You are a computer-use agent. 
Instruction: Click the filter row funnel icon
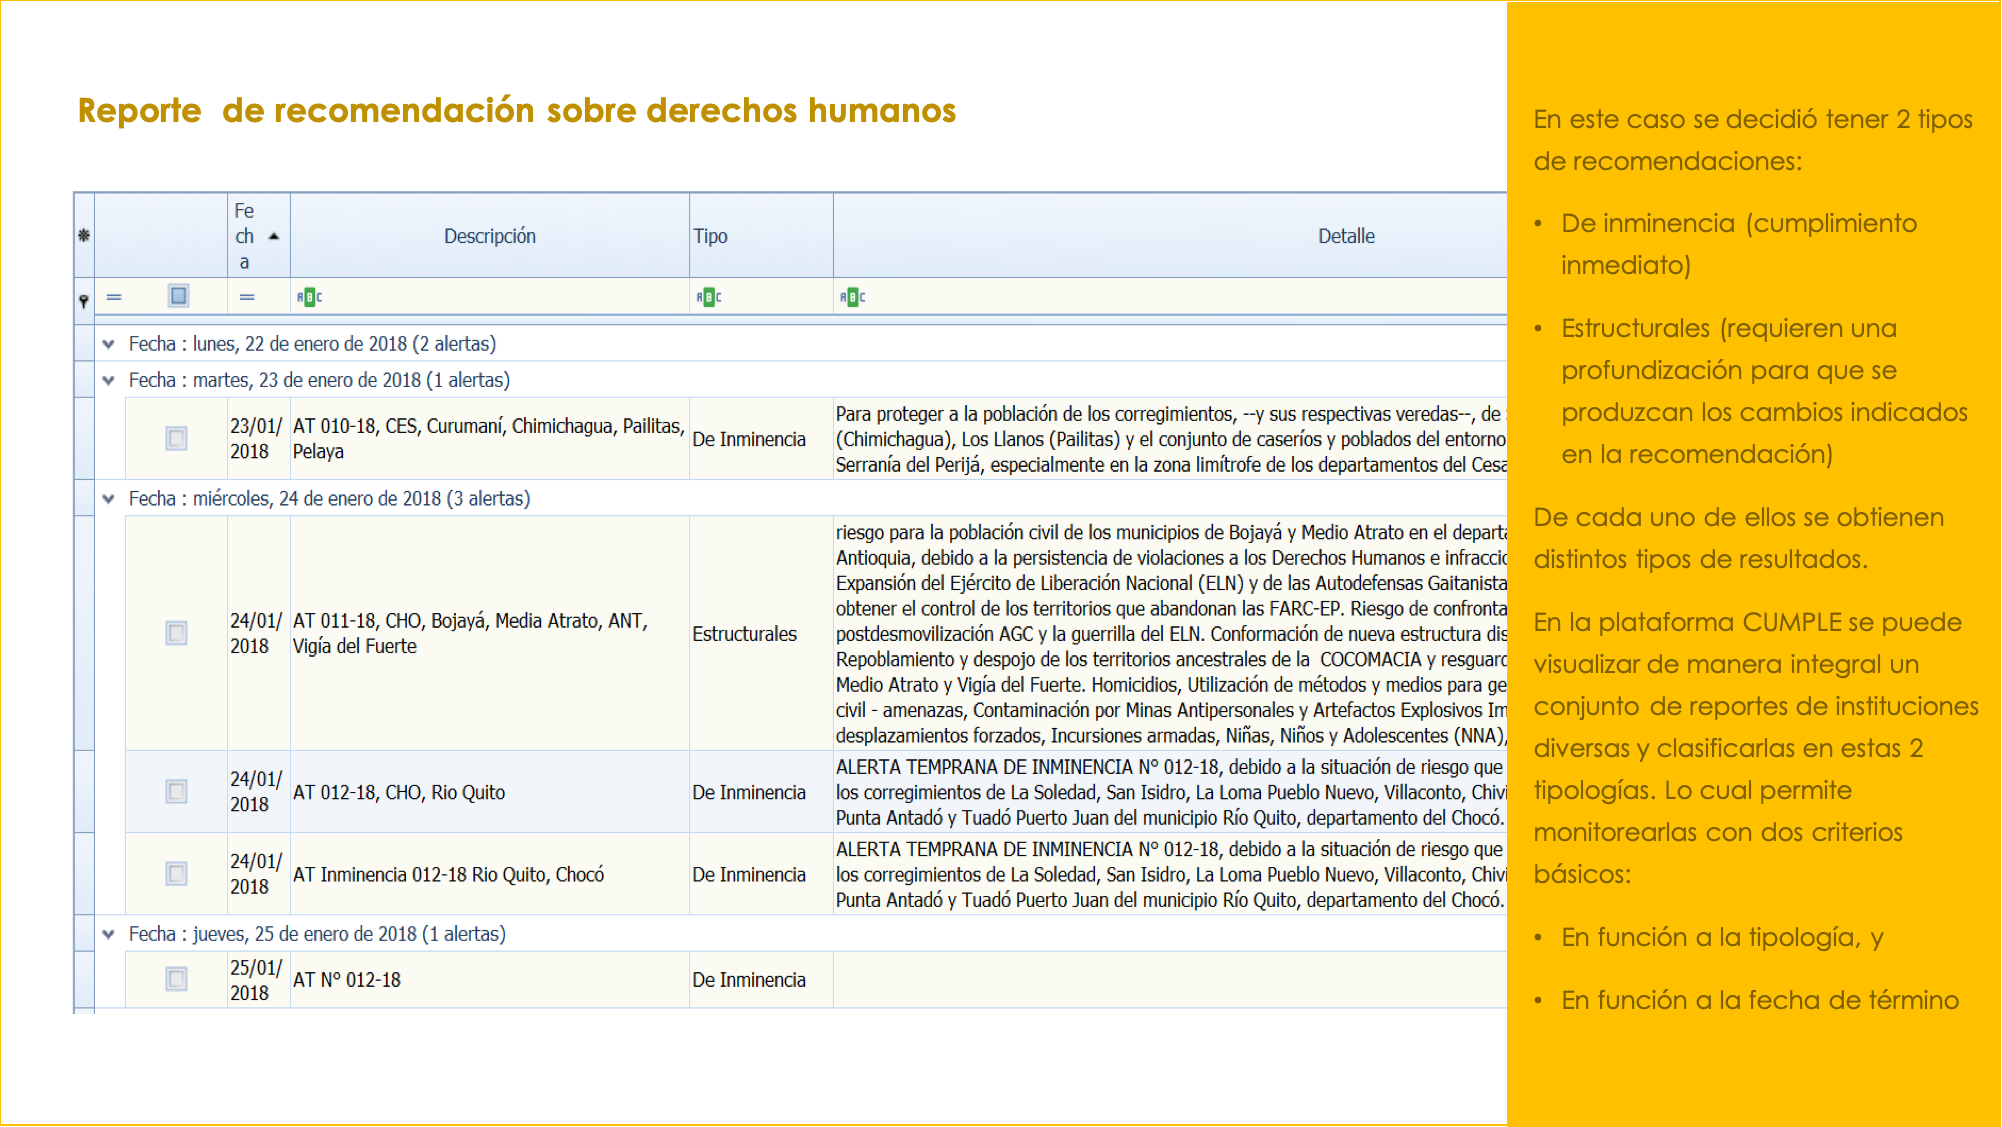point(84,300)
